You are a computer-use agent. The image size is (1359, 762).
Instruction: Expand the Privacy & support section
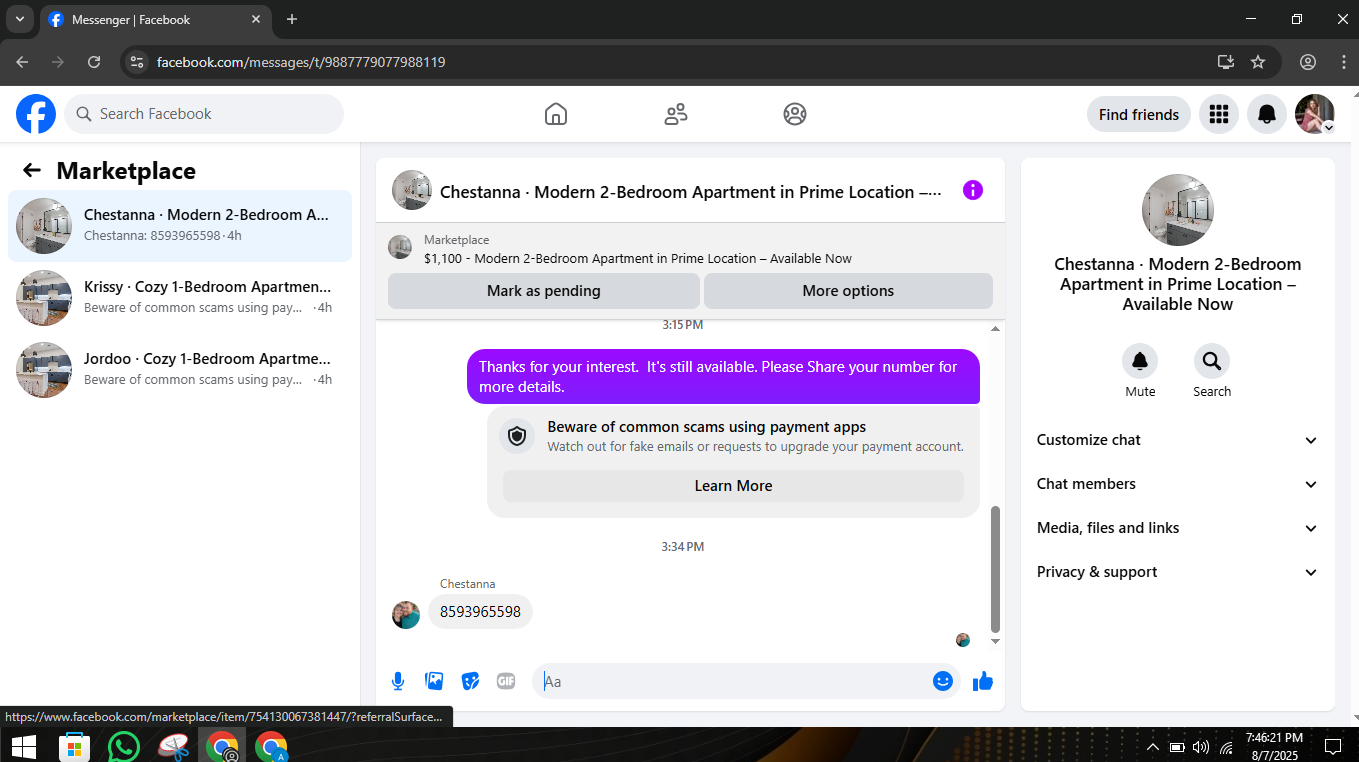click(x=1178, y=572)
